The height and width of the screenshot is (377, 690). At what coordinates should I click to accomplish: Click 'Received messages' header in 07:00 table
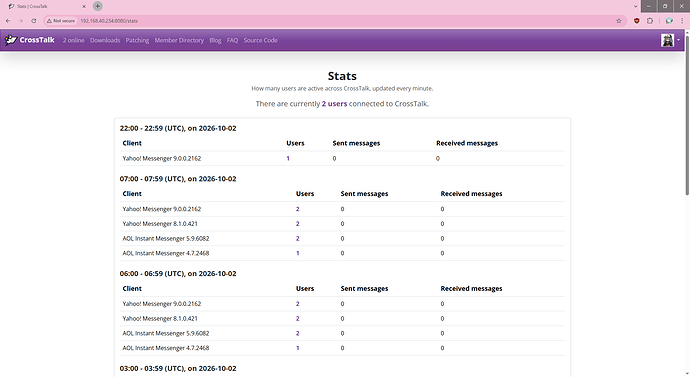[471, 194]
